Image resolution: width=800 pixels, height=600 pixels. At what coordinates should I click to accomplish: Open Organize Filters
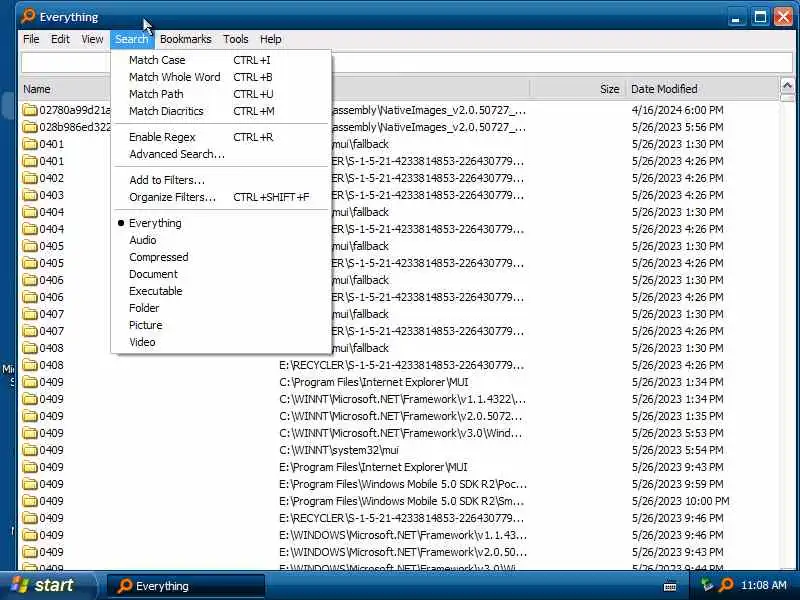[x=221, y=197]
